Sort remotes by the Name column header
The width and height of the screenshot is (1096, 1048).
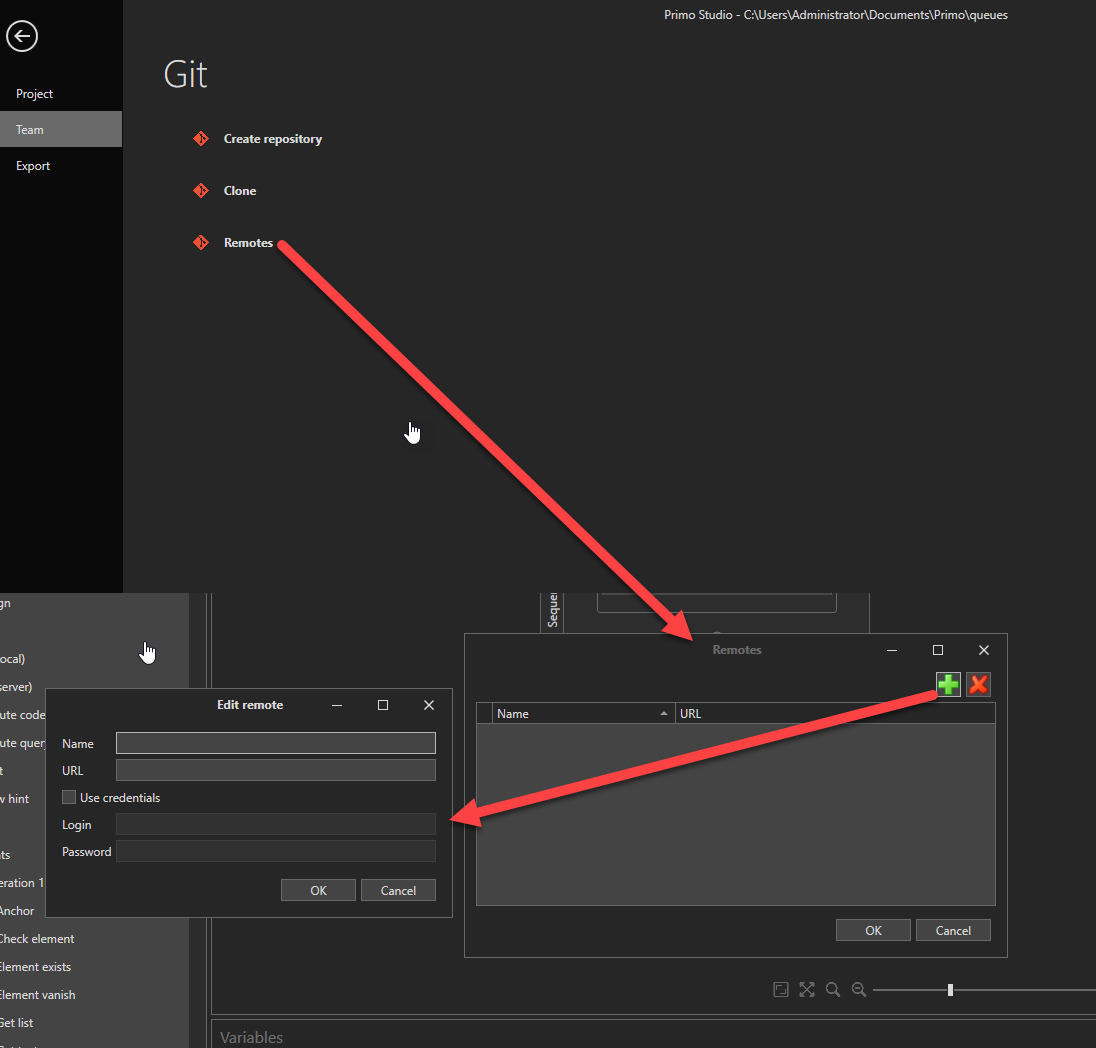pyautogui.click(x=583, y=714)
